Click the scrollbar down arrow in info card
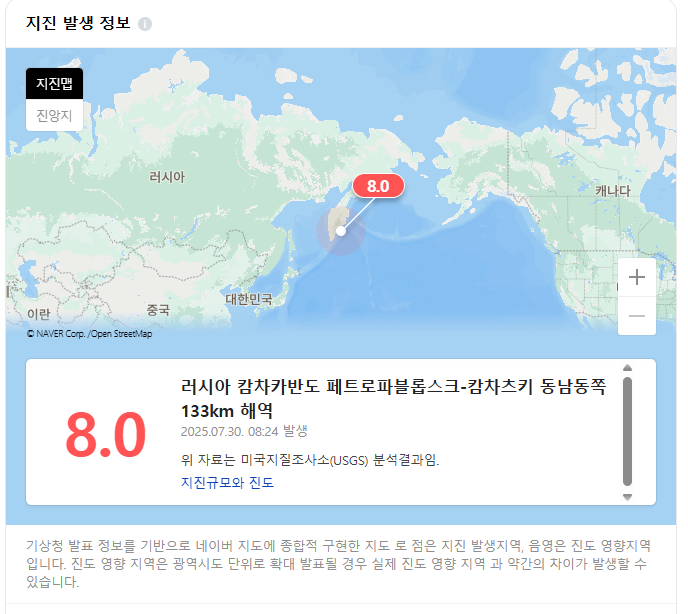 [x=627, y=497]
